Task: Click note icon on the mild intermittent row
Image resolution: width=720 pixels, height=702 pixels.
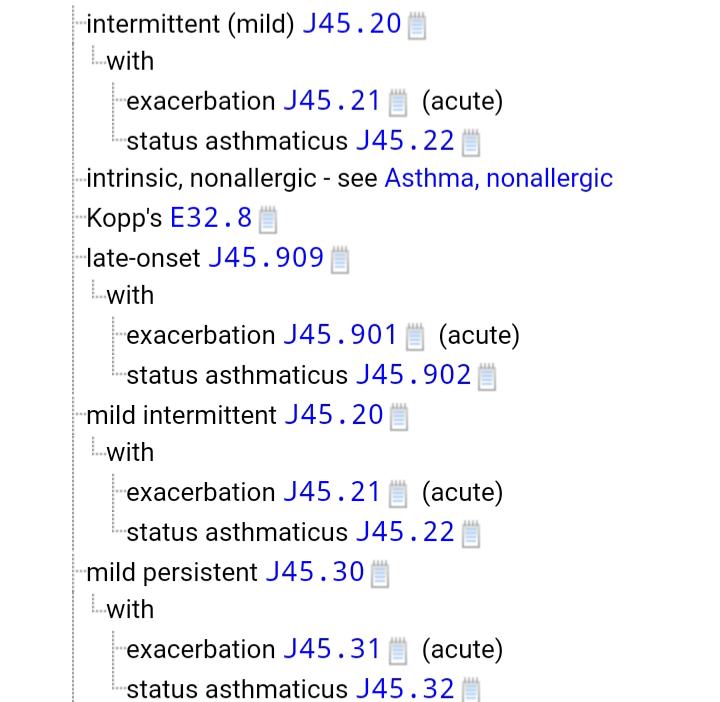Action: [x=398, y=416]
